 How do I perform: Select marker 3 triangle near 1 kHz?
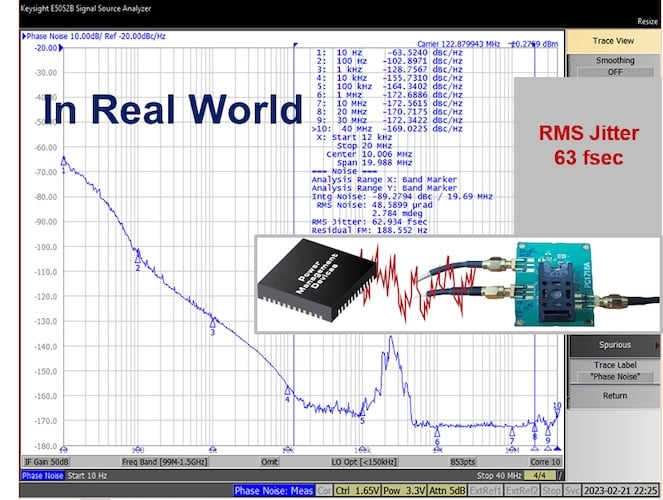[x=213, y=323]
